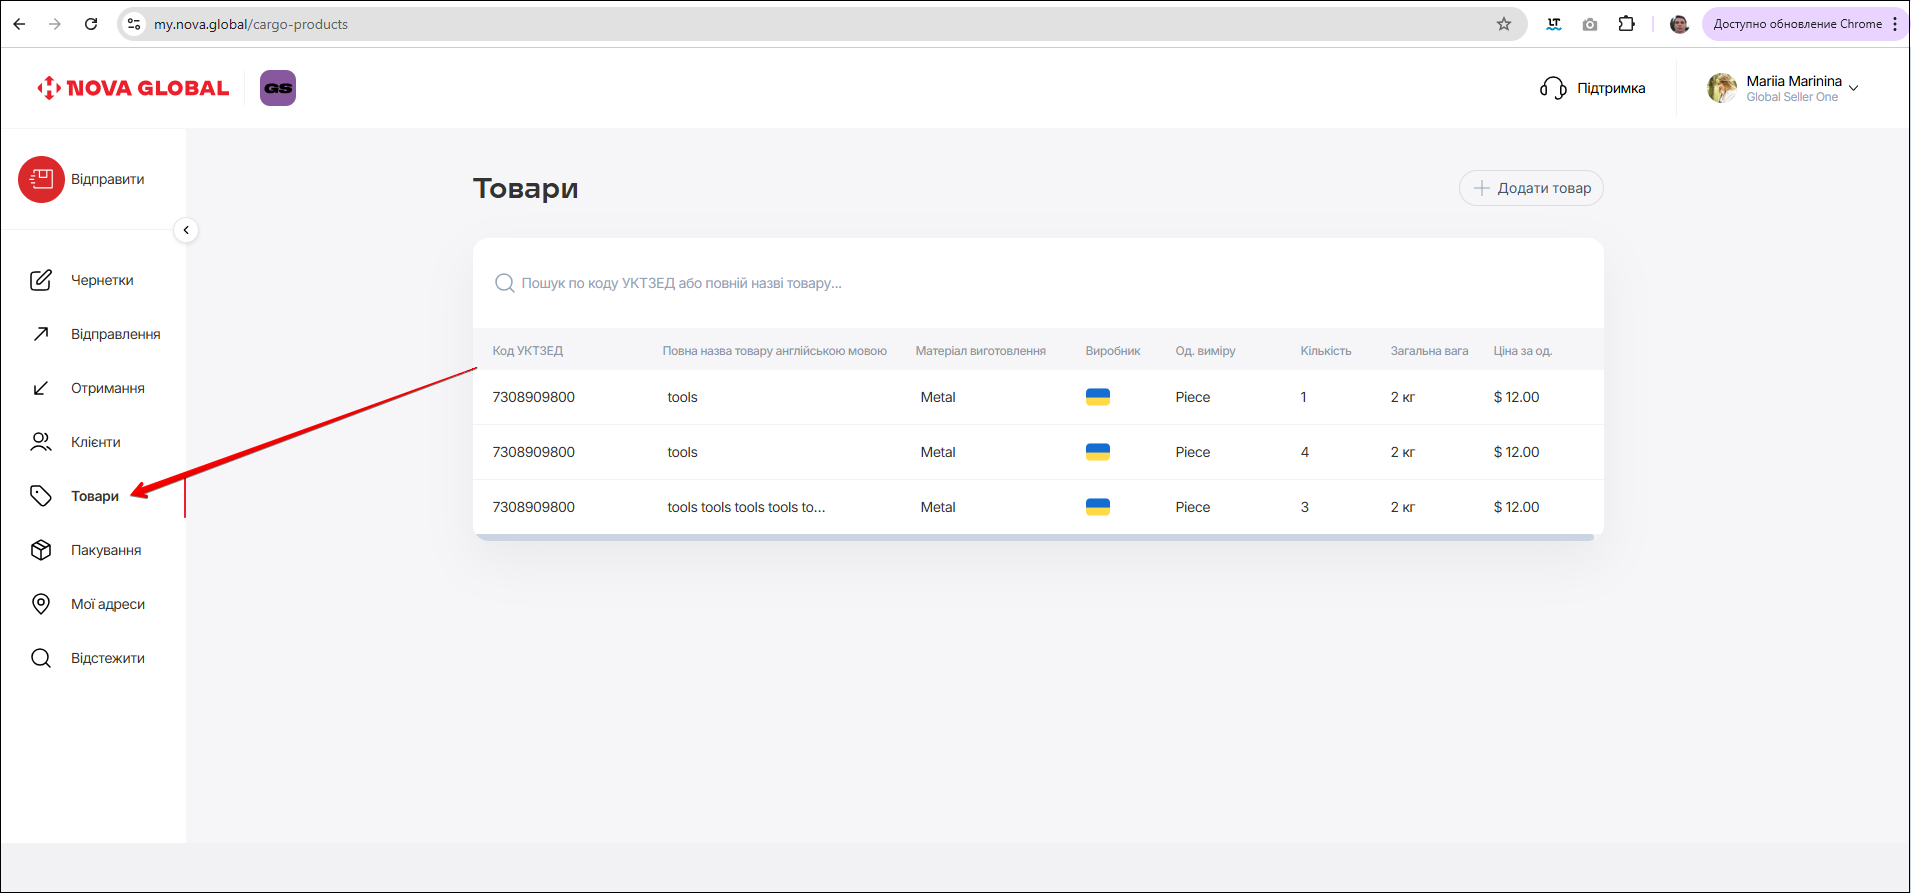
Task: Open Пакування box icon in sidebar
Action: [41, 550]
